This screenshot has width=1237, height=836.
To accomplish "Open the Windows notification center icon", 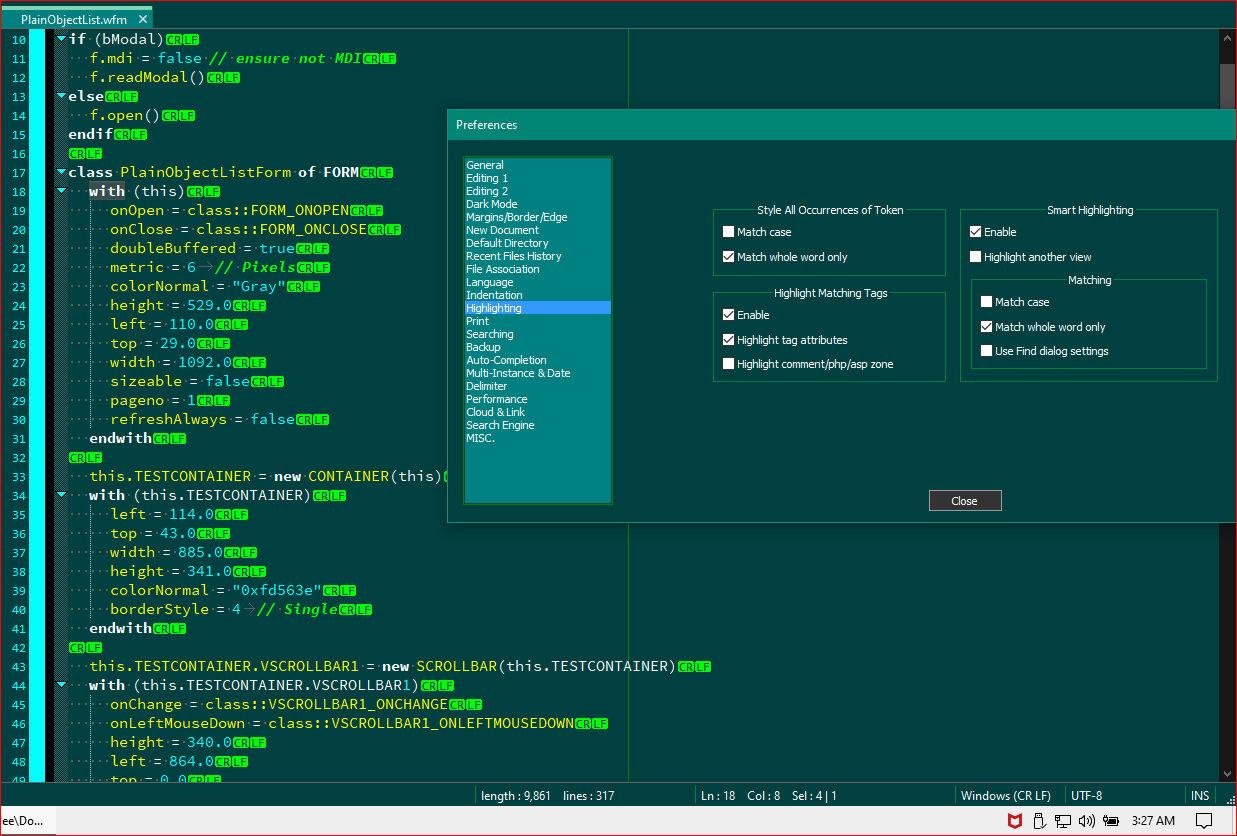I will click(1204, 821).
